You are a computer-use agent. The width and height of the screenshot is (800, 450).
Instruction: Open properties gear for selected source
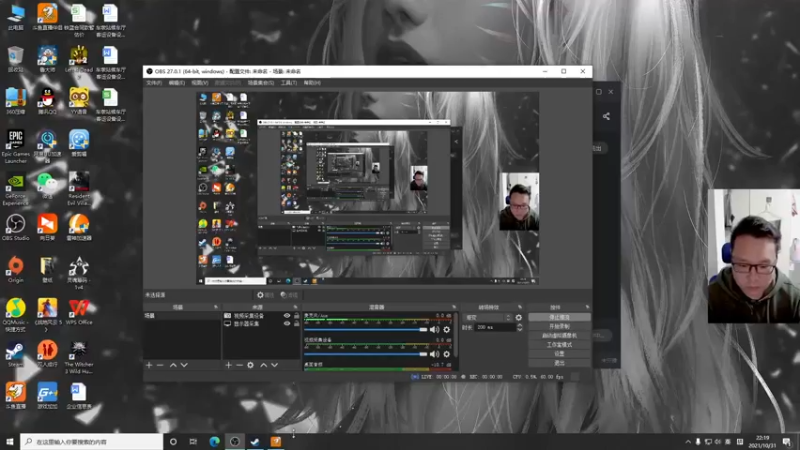click(x=265, y=295)
